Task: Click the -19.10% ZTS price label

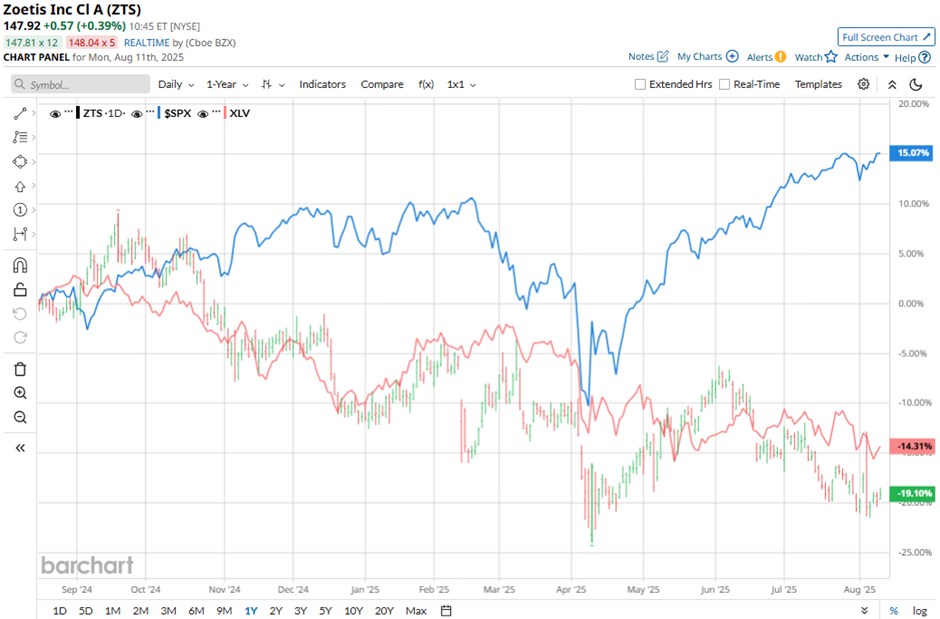Action: [x=912, y=494]
